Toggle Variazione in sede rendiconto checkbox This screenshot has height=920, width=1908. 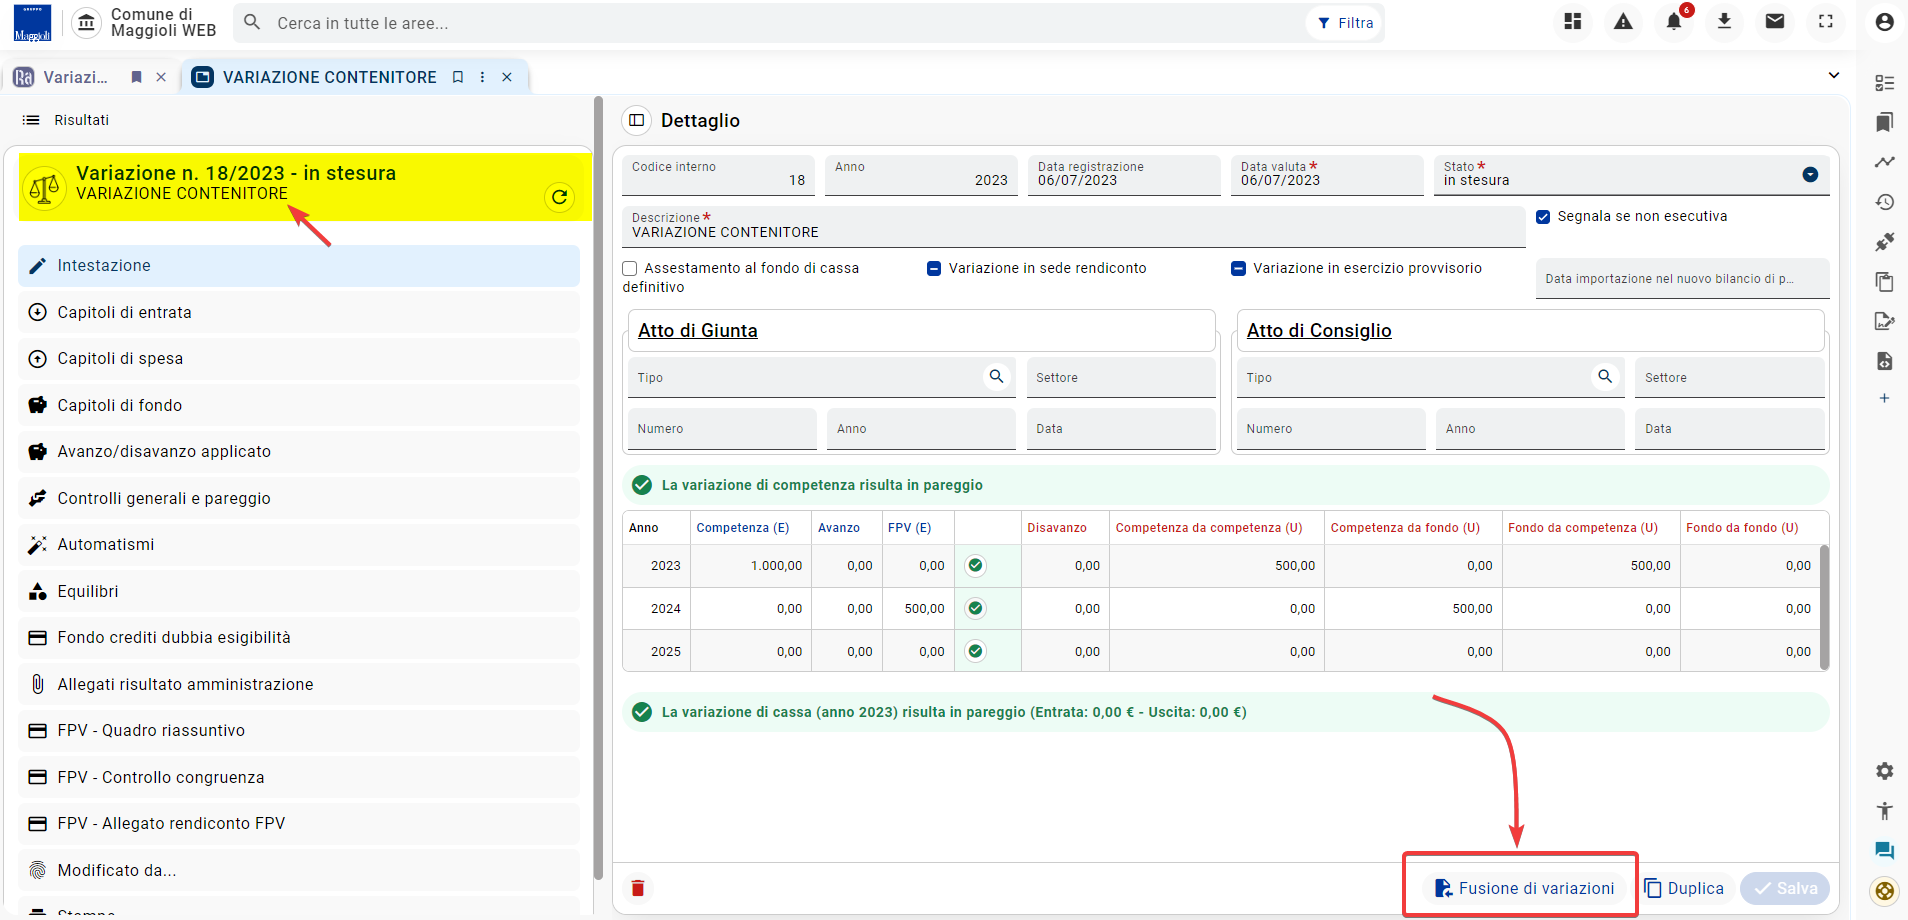pyautogui.click(x=934, y=268)
